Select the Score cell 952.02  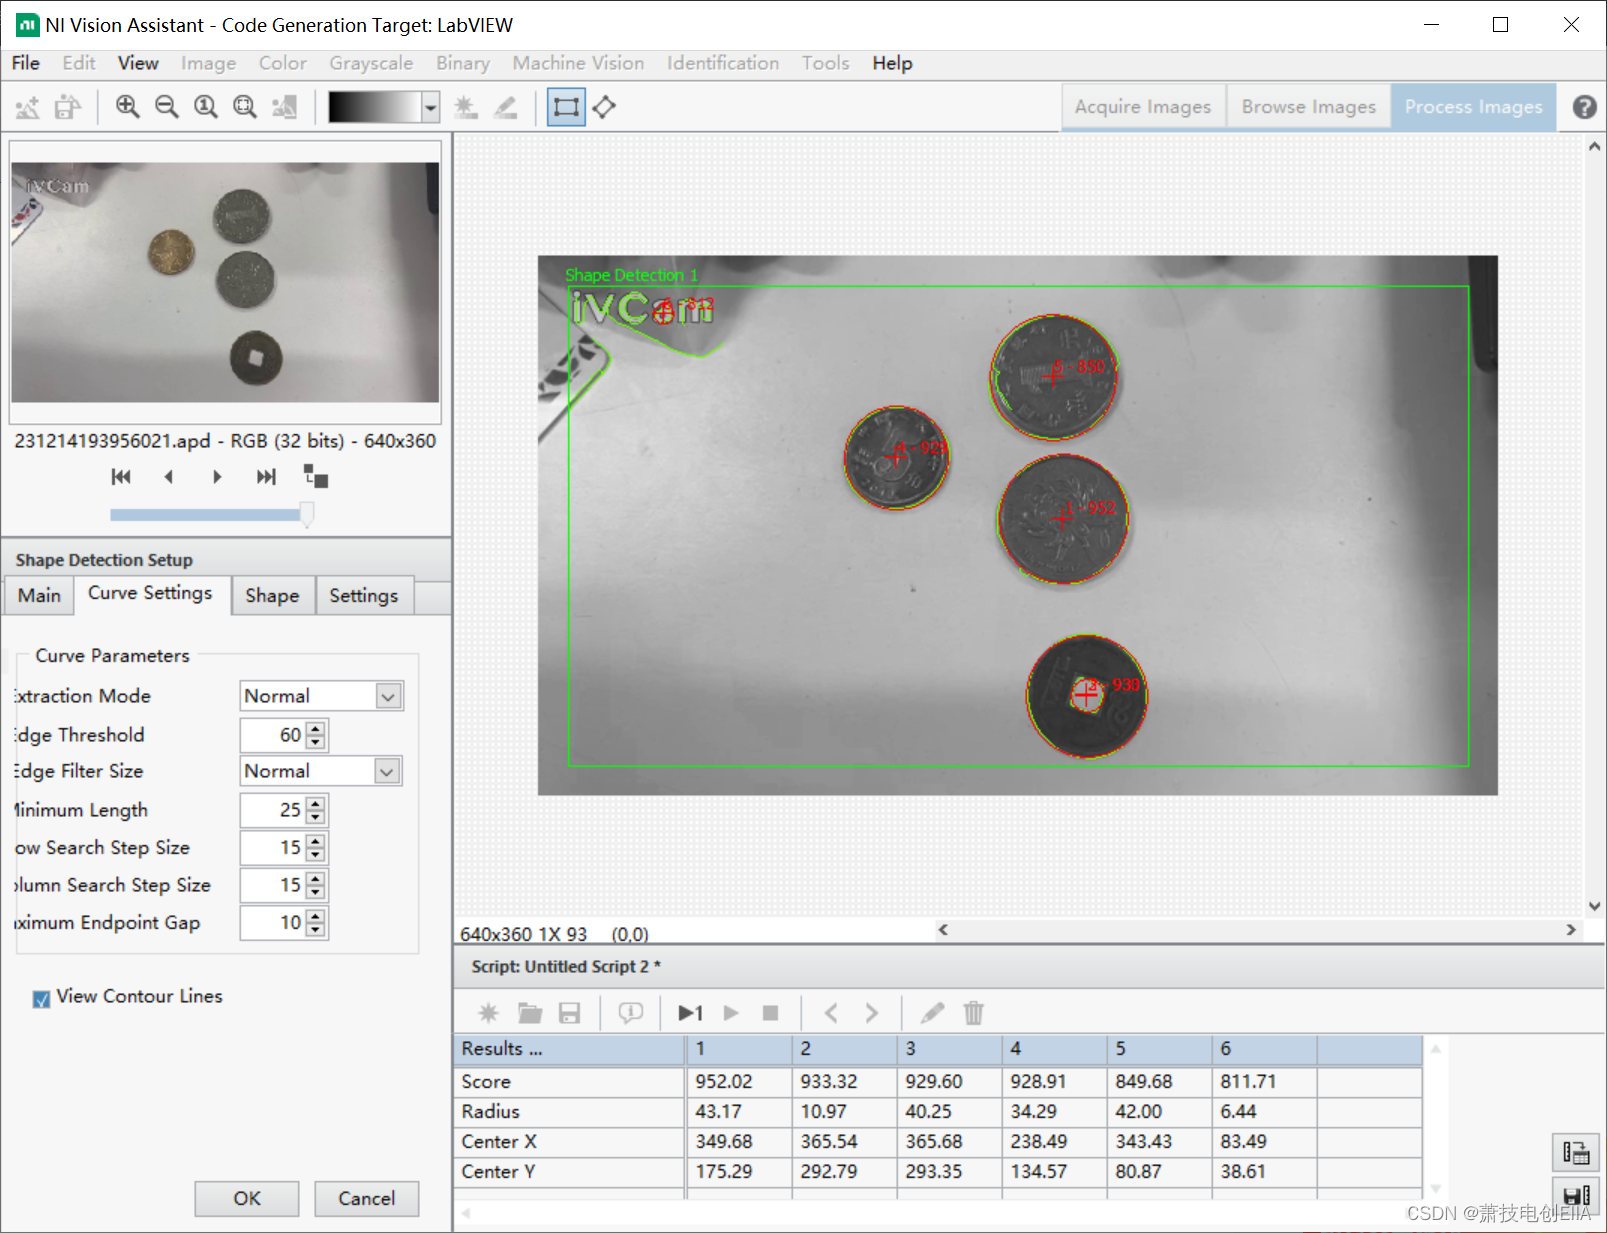pos(738,1081)
